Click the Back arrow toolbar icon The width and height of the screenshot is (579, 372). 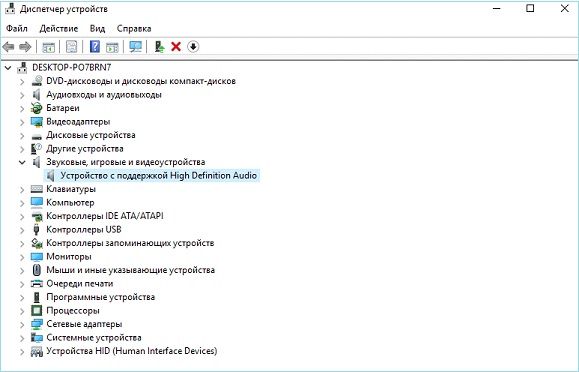(8, 47)
